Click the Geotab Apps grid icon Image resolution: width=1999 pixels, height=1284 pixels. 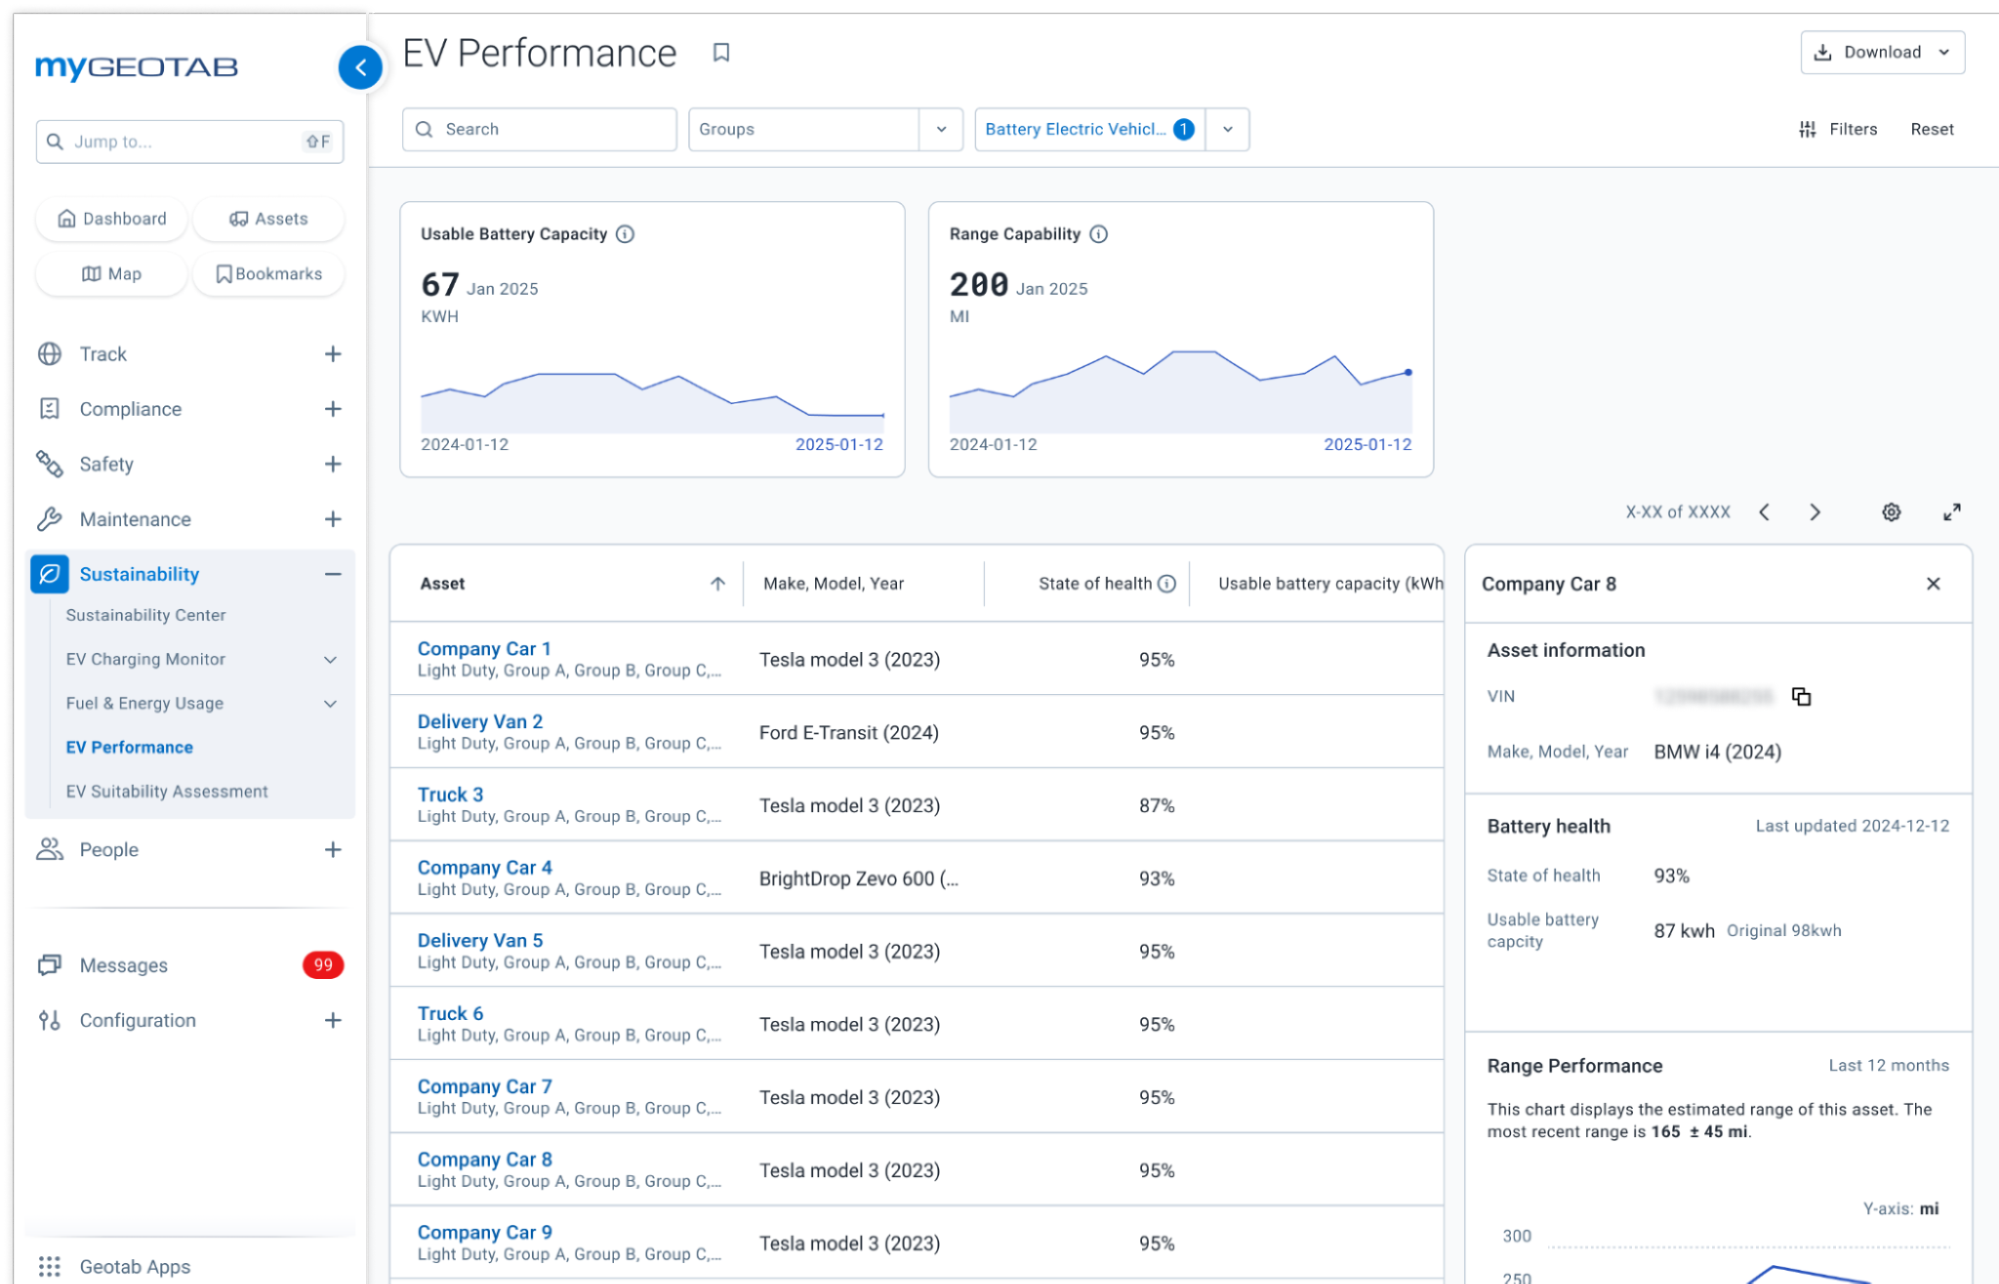coord(50,1266)
